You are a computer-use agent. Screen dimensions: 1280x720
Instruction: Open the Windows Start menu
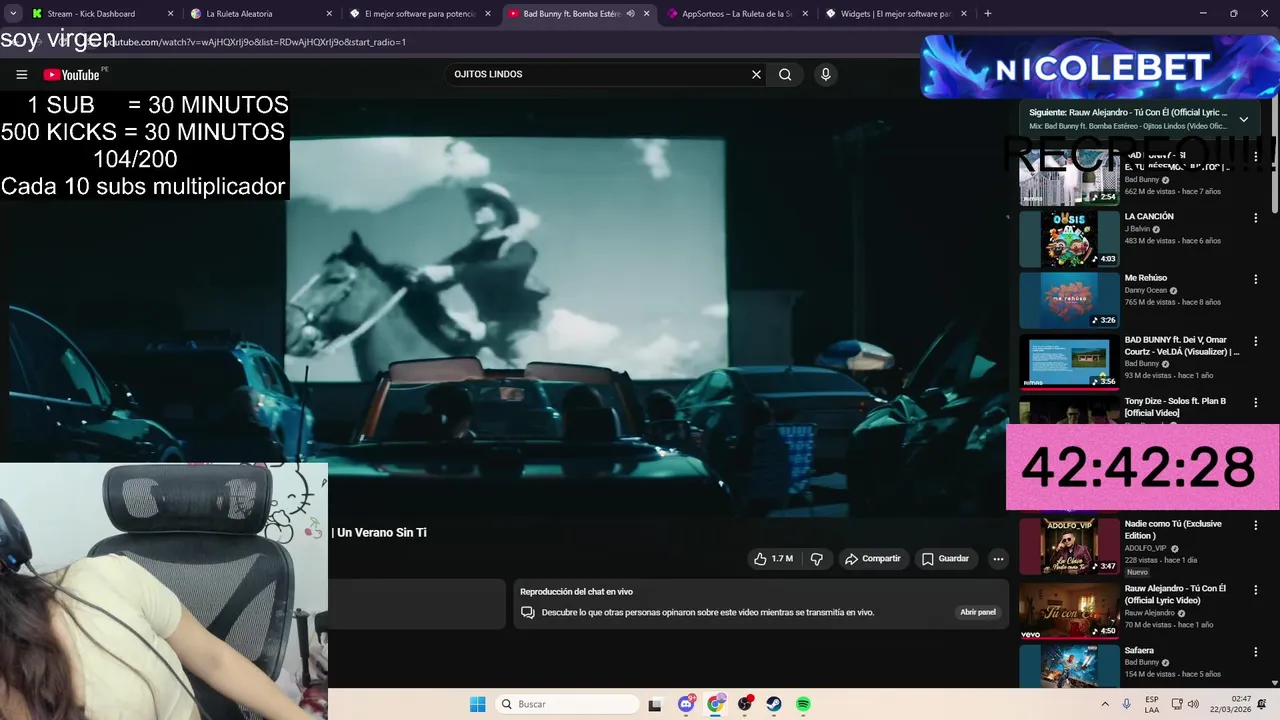(477, 704)
